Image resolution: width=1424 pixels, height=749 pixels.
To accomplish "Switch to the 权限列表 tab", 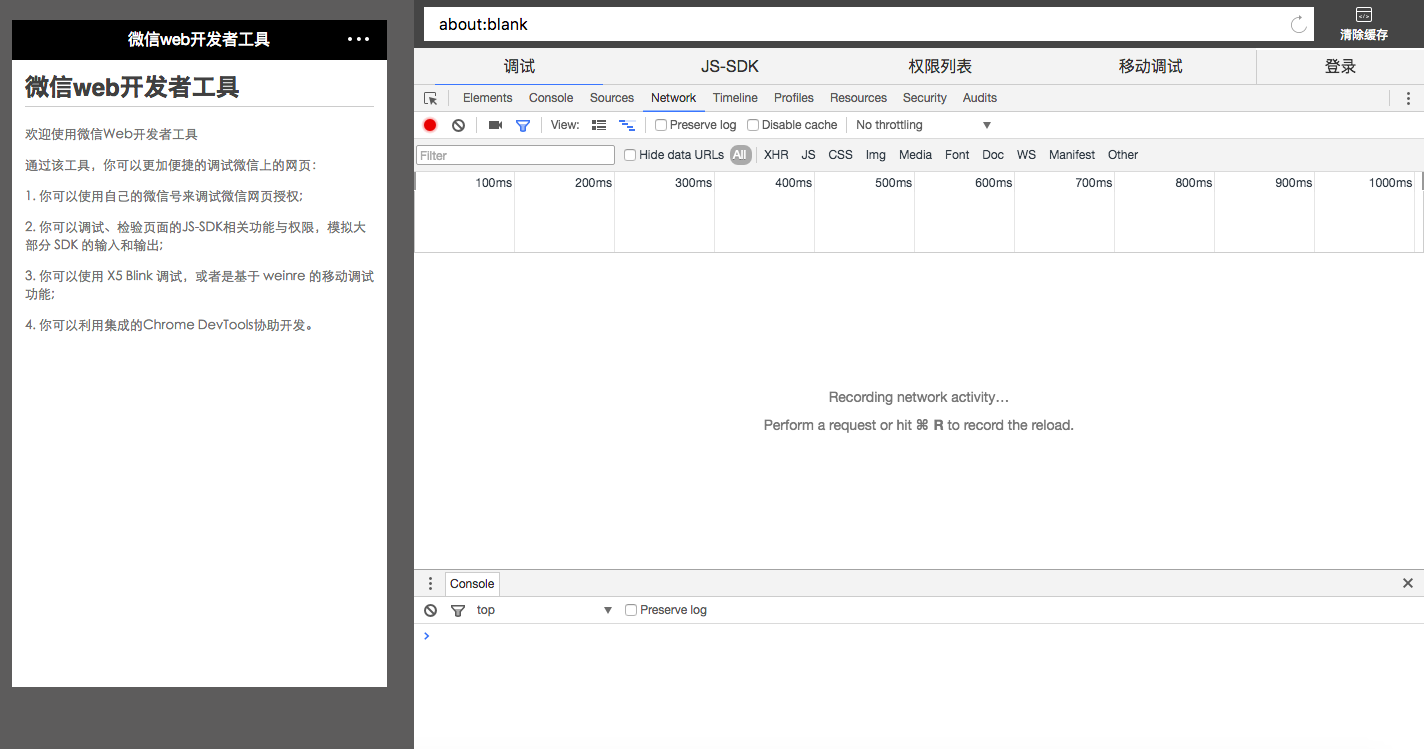I will pos(940,66).
